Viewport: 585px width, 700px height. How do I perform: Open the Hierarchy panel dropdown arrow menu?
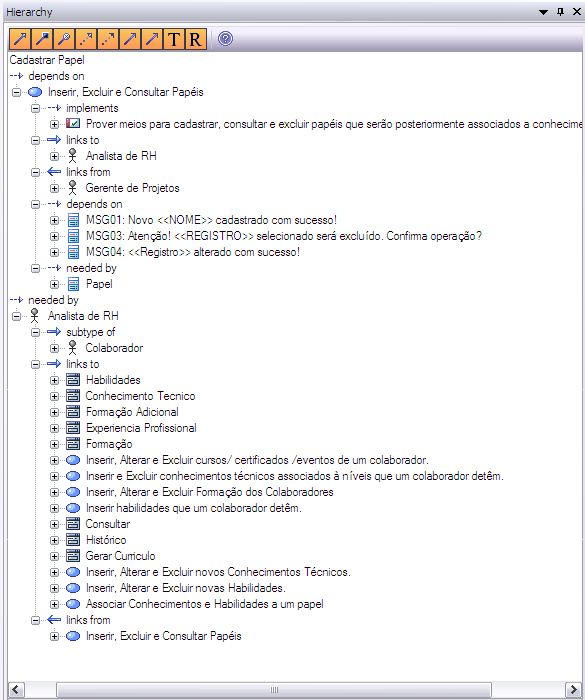(543, 12)
